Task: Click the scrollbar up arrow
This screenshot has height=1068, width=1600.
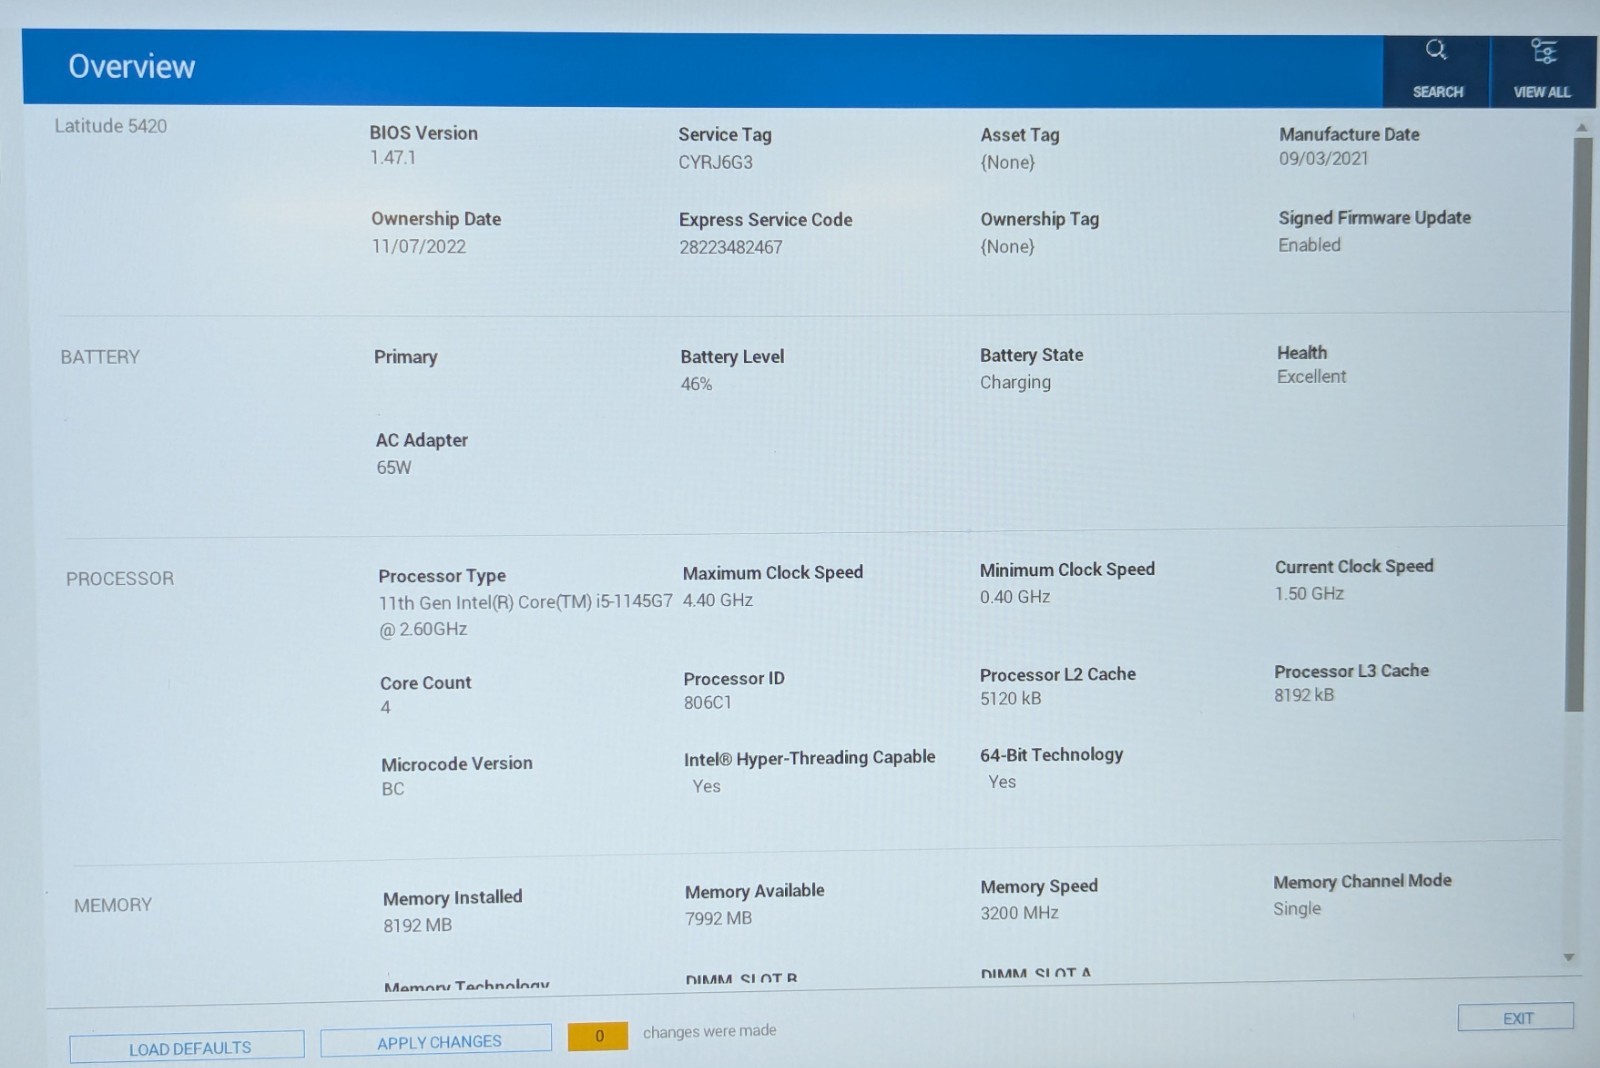Action: click(1581, 127)
